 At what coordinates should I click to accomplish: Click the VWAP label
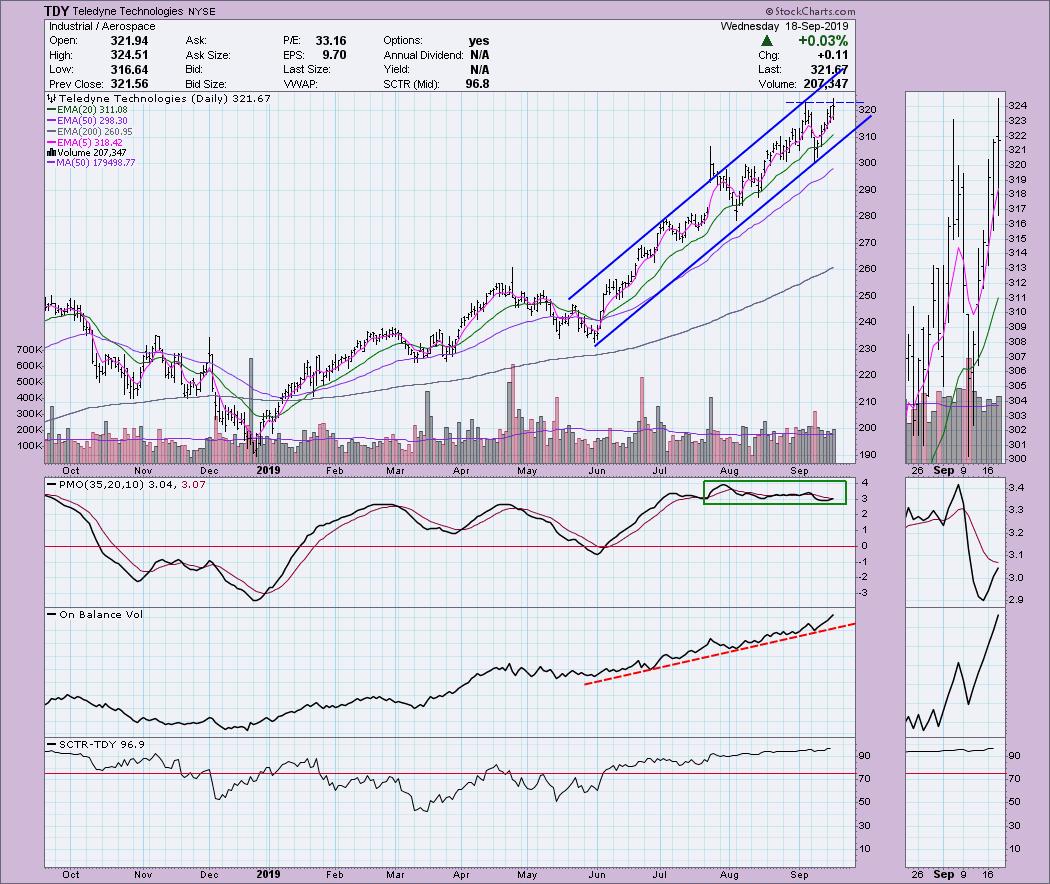(x=299, y=84)
